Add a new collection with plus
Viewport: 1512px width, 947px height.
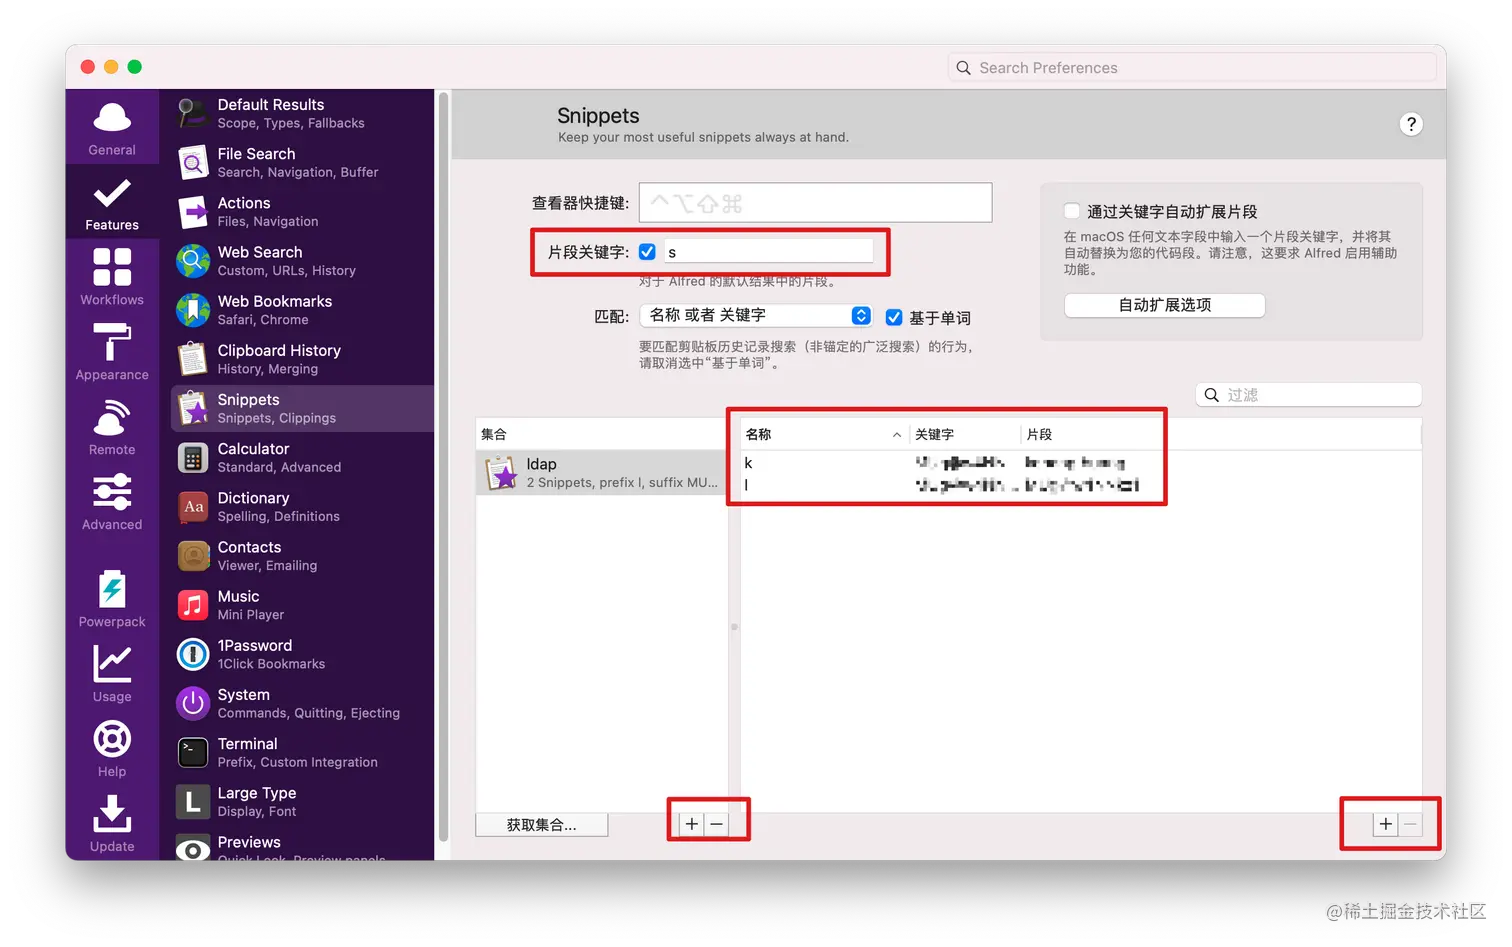[691, 824]
